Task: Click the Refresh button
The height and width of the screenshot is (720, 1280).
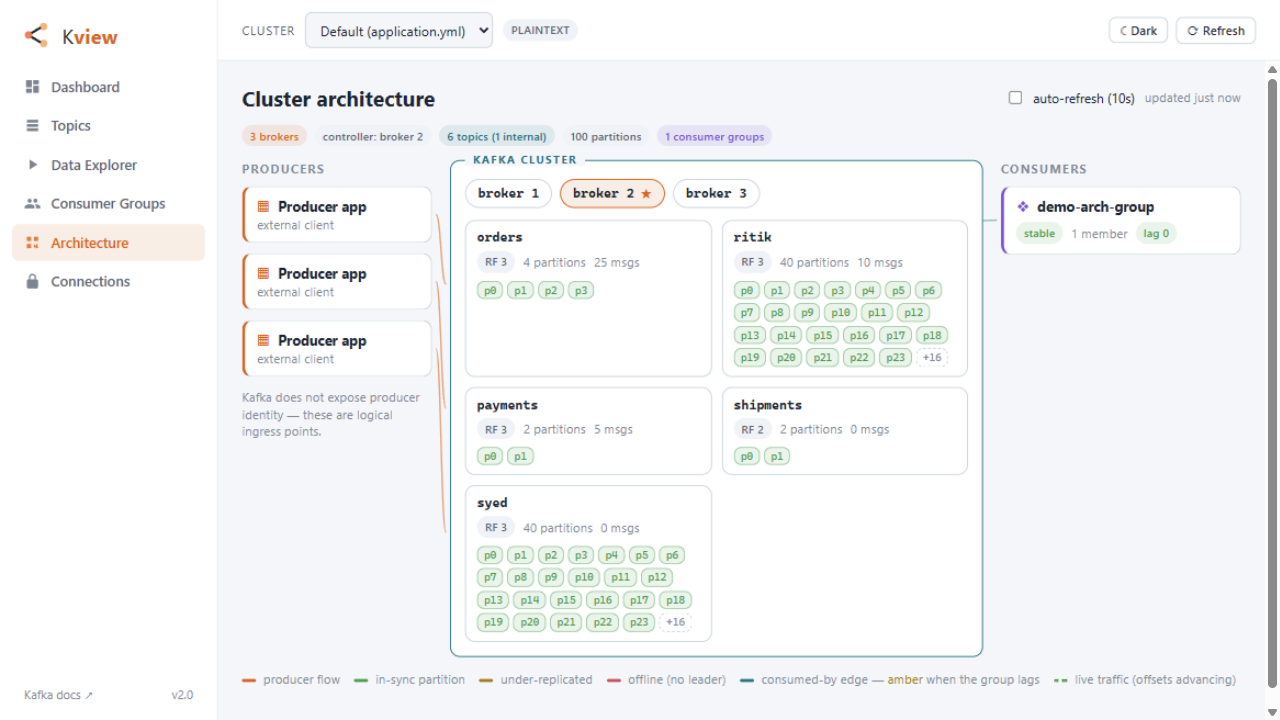Action: pyautogui.click(x=1216, y=31)
